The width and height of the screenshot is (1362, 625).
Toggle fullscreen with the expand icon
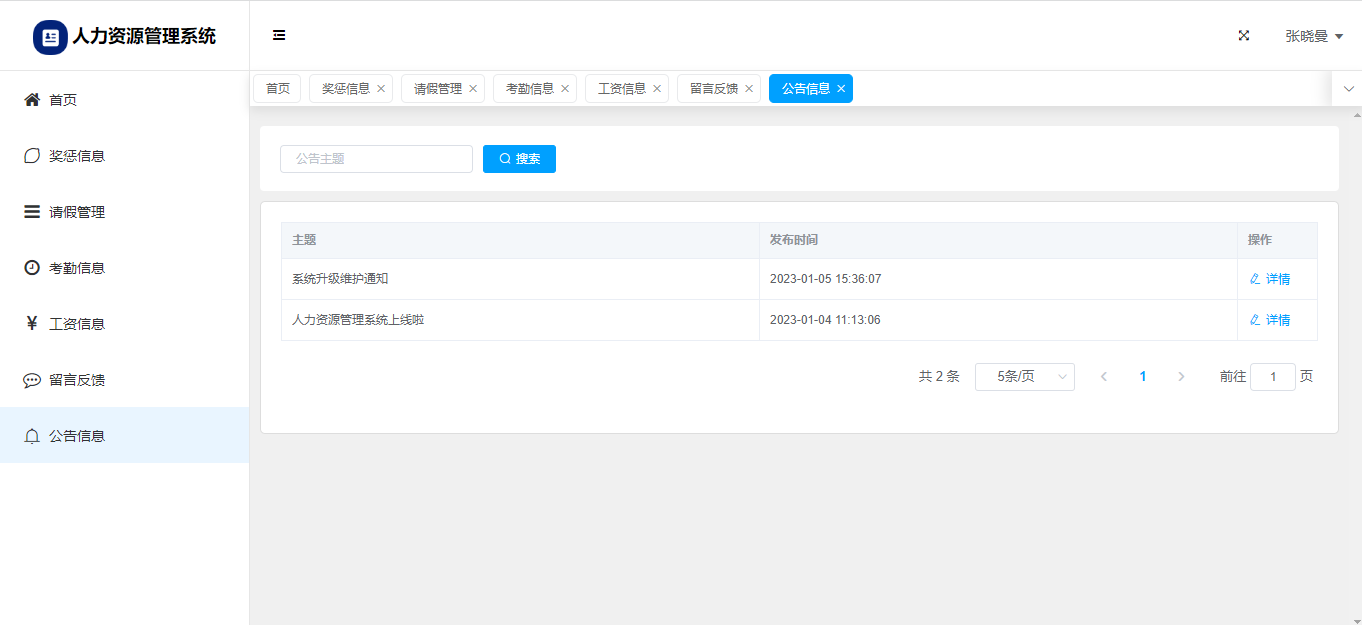1244,35
